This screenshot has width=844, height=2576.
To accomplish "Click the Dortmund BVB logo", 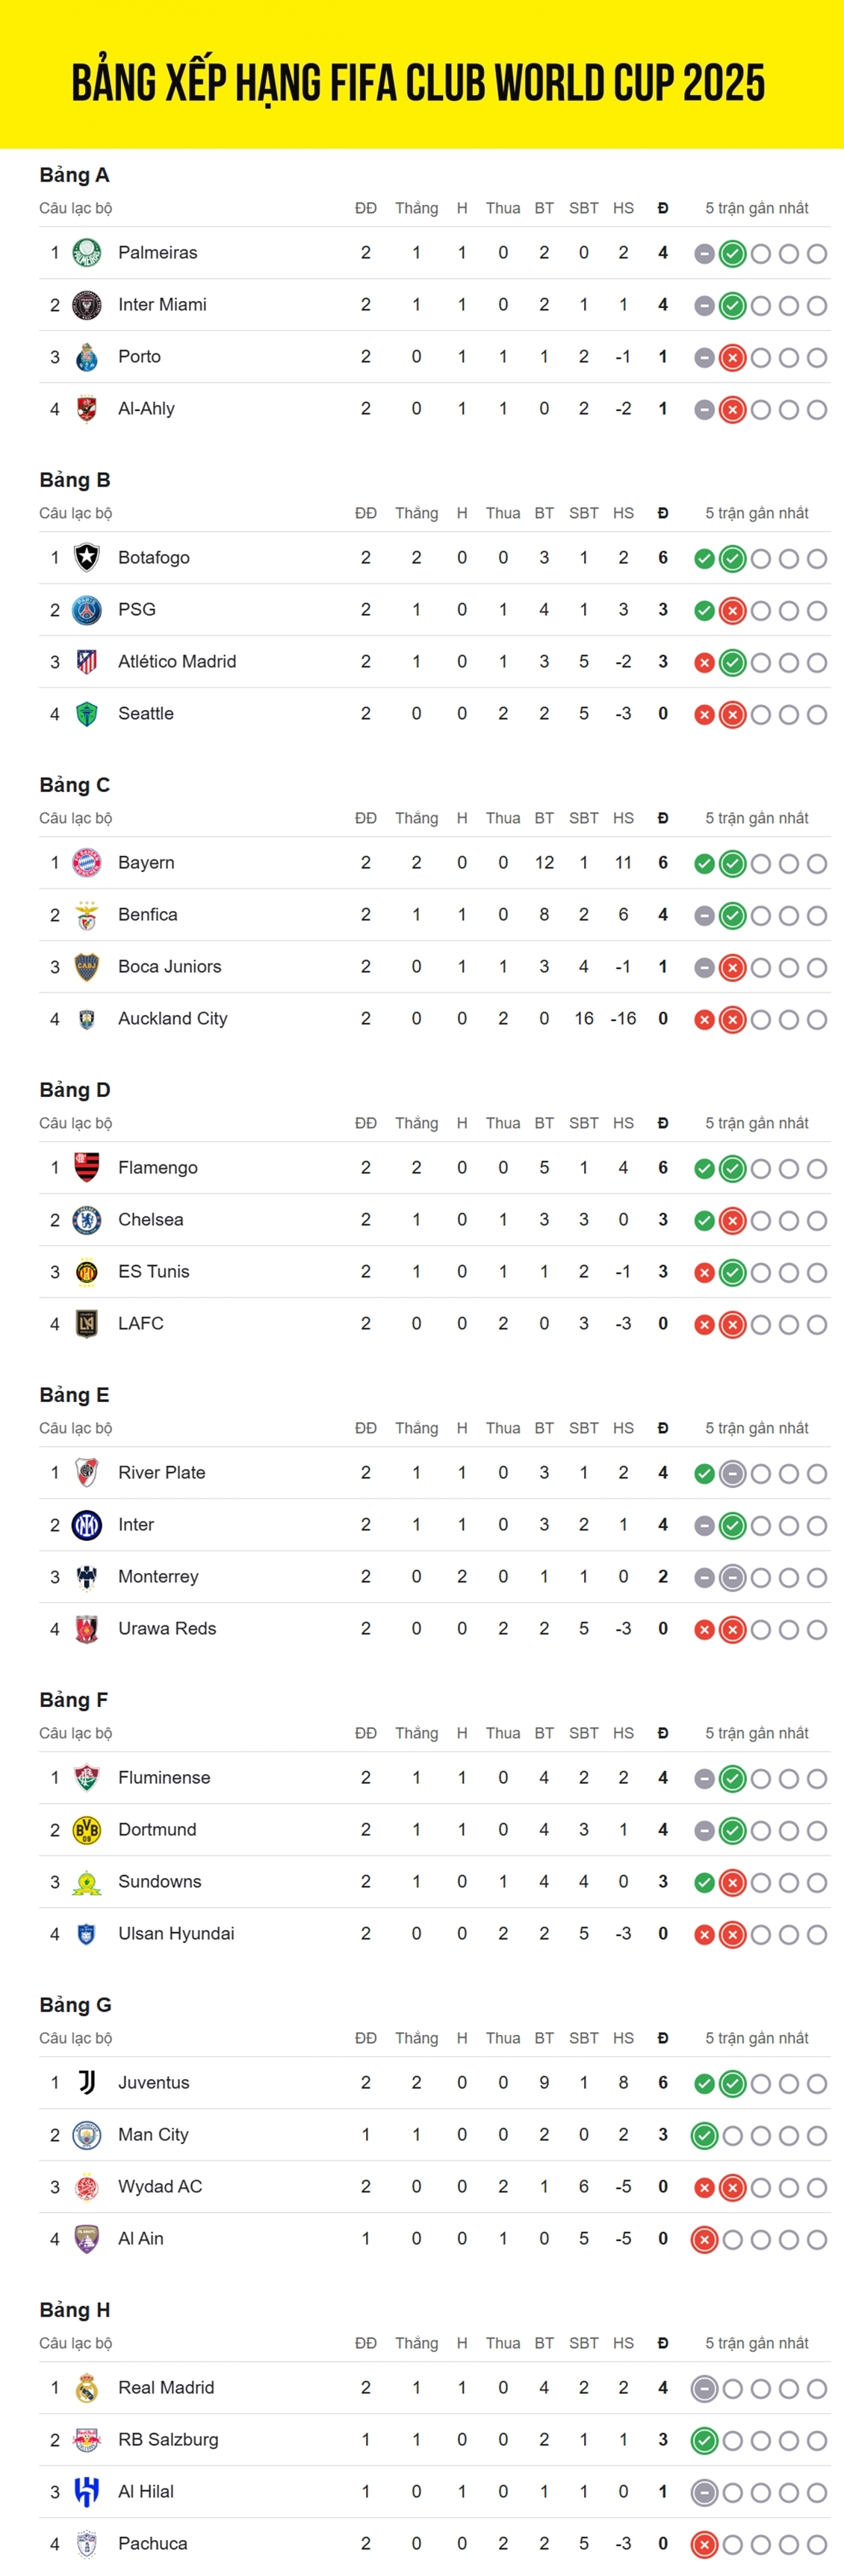I will (87, 1830).
